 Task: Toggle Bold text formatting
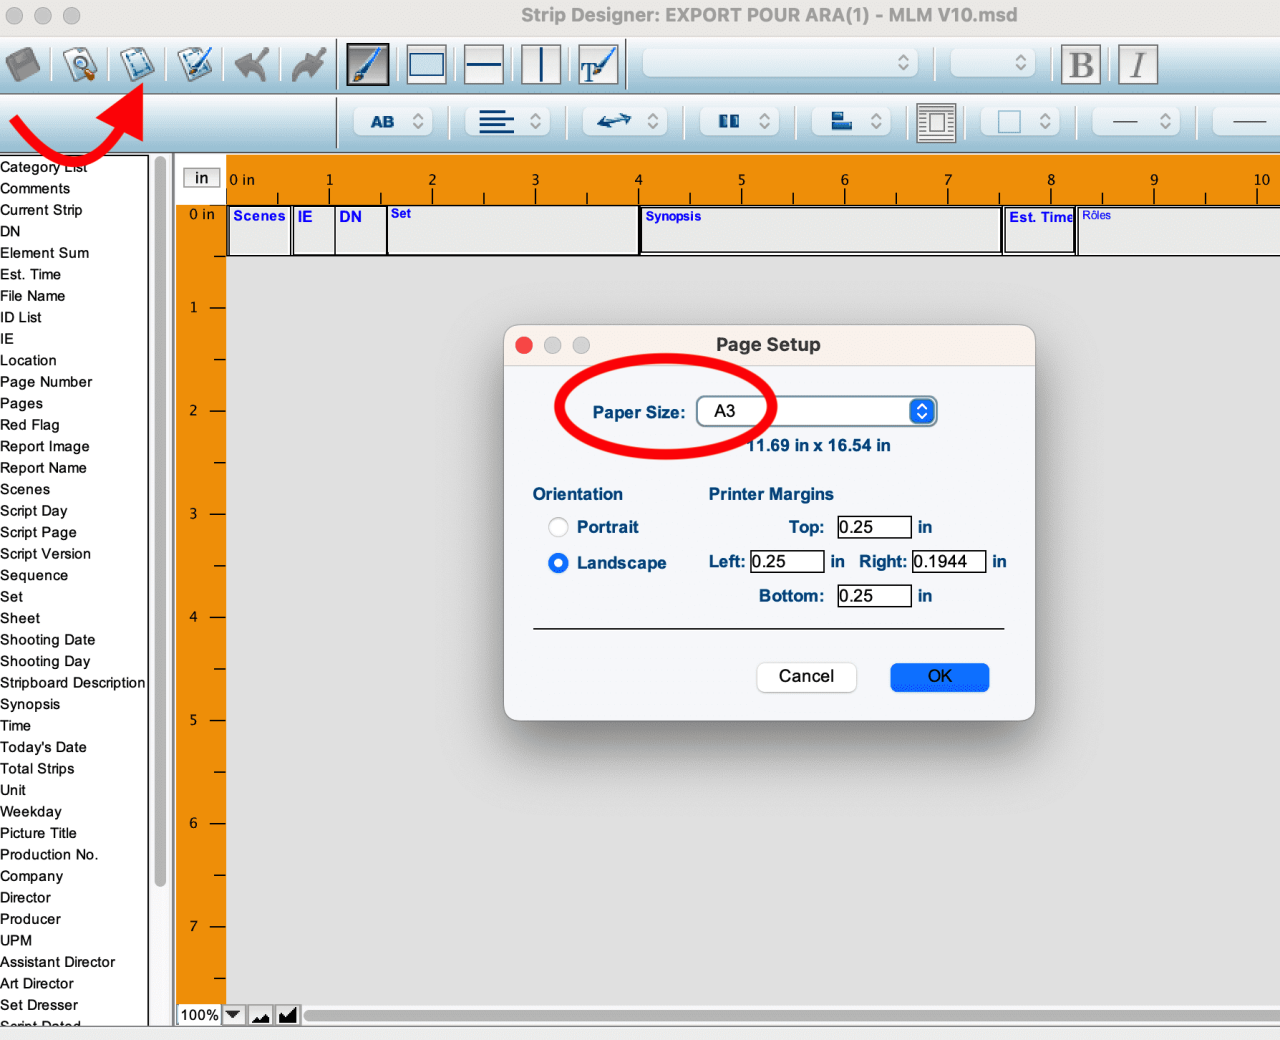[1081, 65]
